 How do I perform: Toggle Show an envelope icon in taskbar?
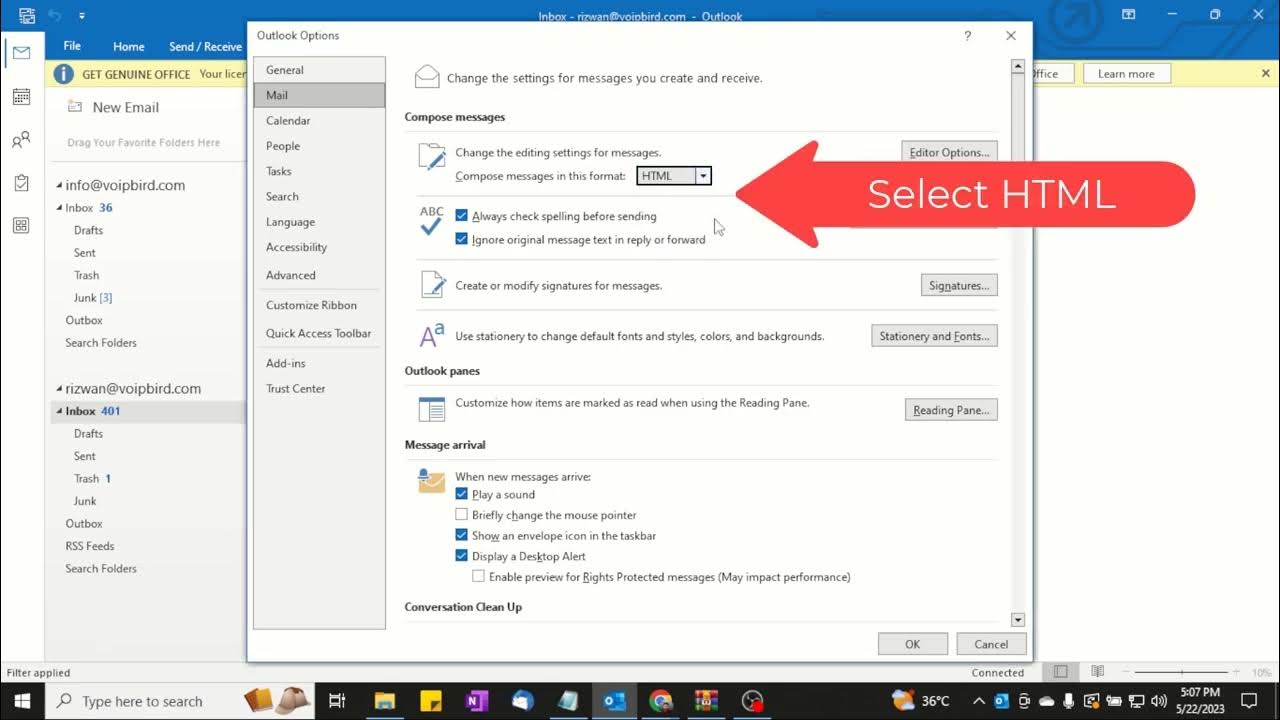pyautogui.click(x=461, y=535)
